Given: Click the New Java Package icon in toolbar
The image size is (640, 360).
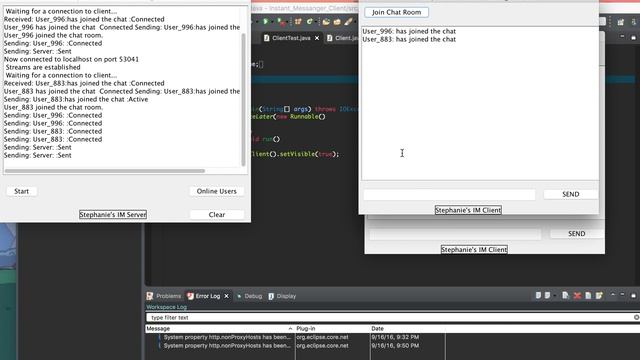Looking at the screenshot, I should 298,22.
